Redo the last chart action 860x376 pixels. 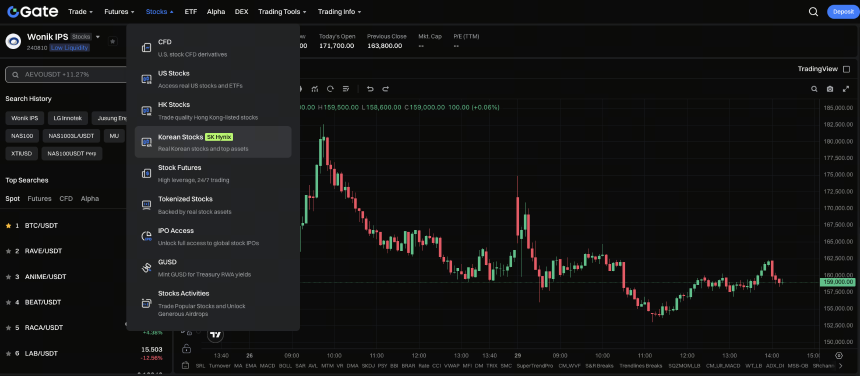[x=386, y=89]
